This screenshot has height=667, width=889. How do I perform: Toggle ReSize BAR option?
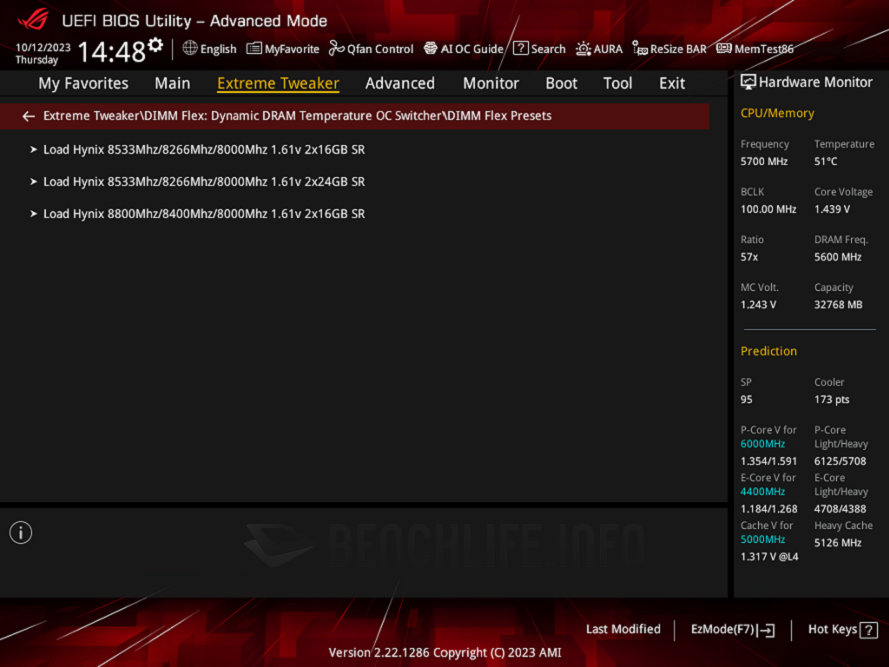click(669, 49)
